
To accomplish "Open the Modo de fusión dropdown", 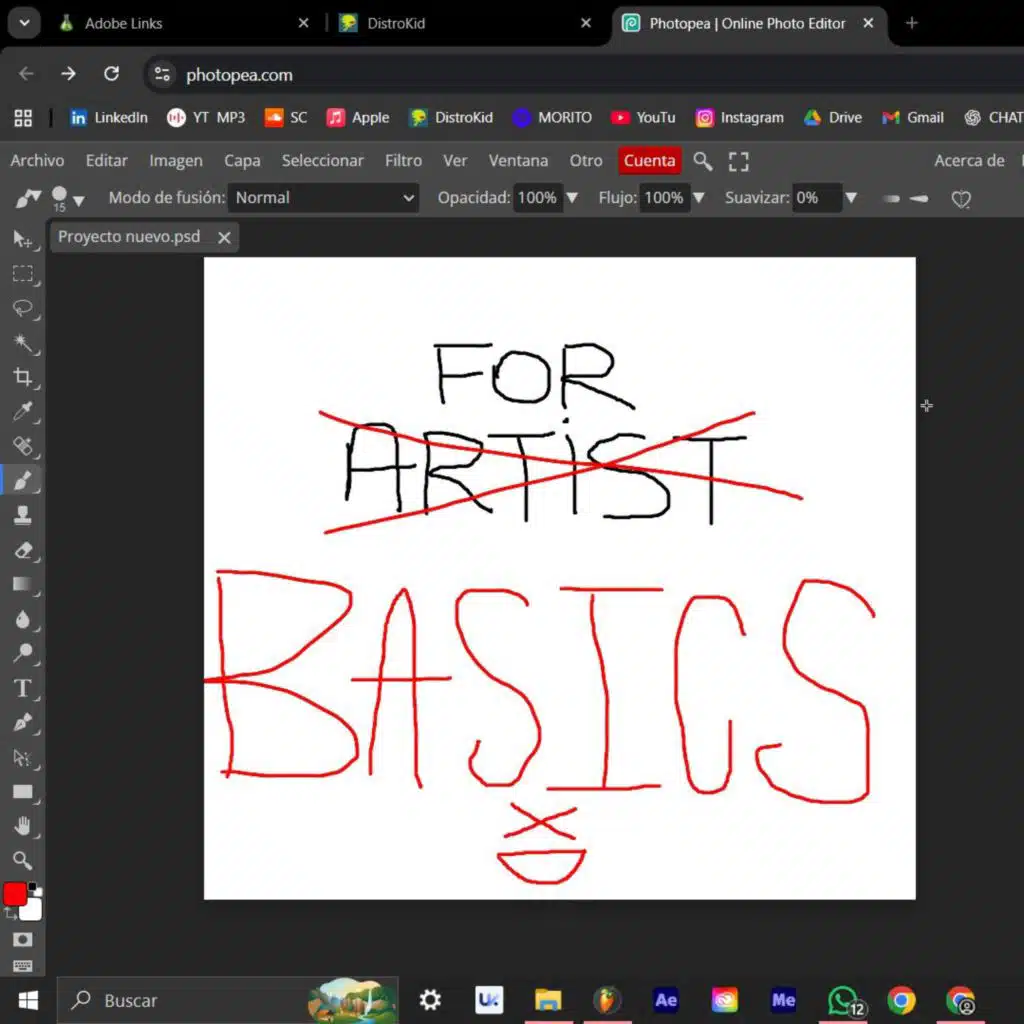I will pos(323,198).
